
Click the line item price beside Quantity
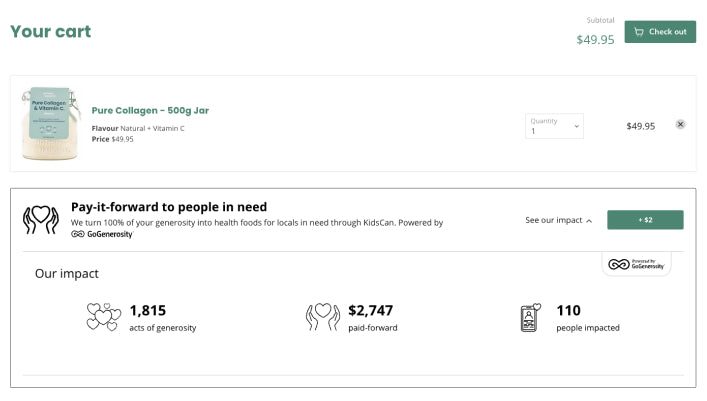[640, 126]
